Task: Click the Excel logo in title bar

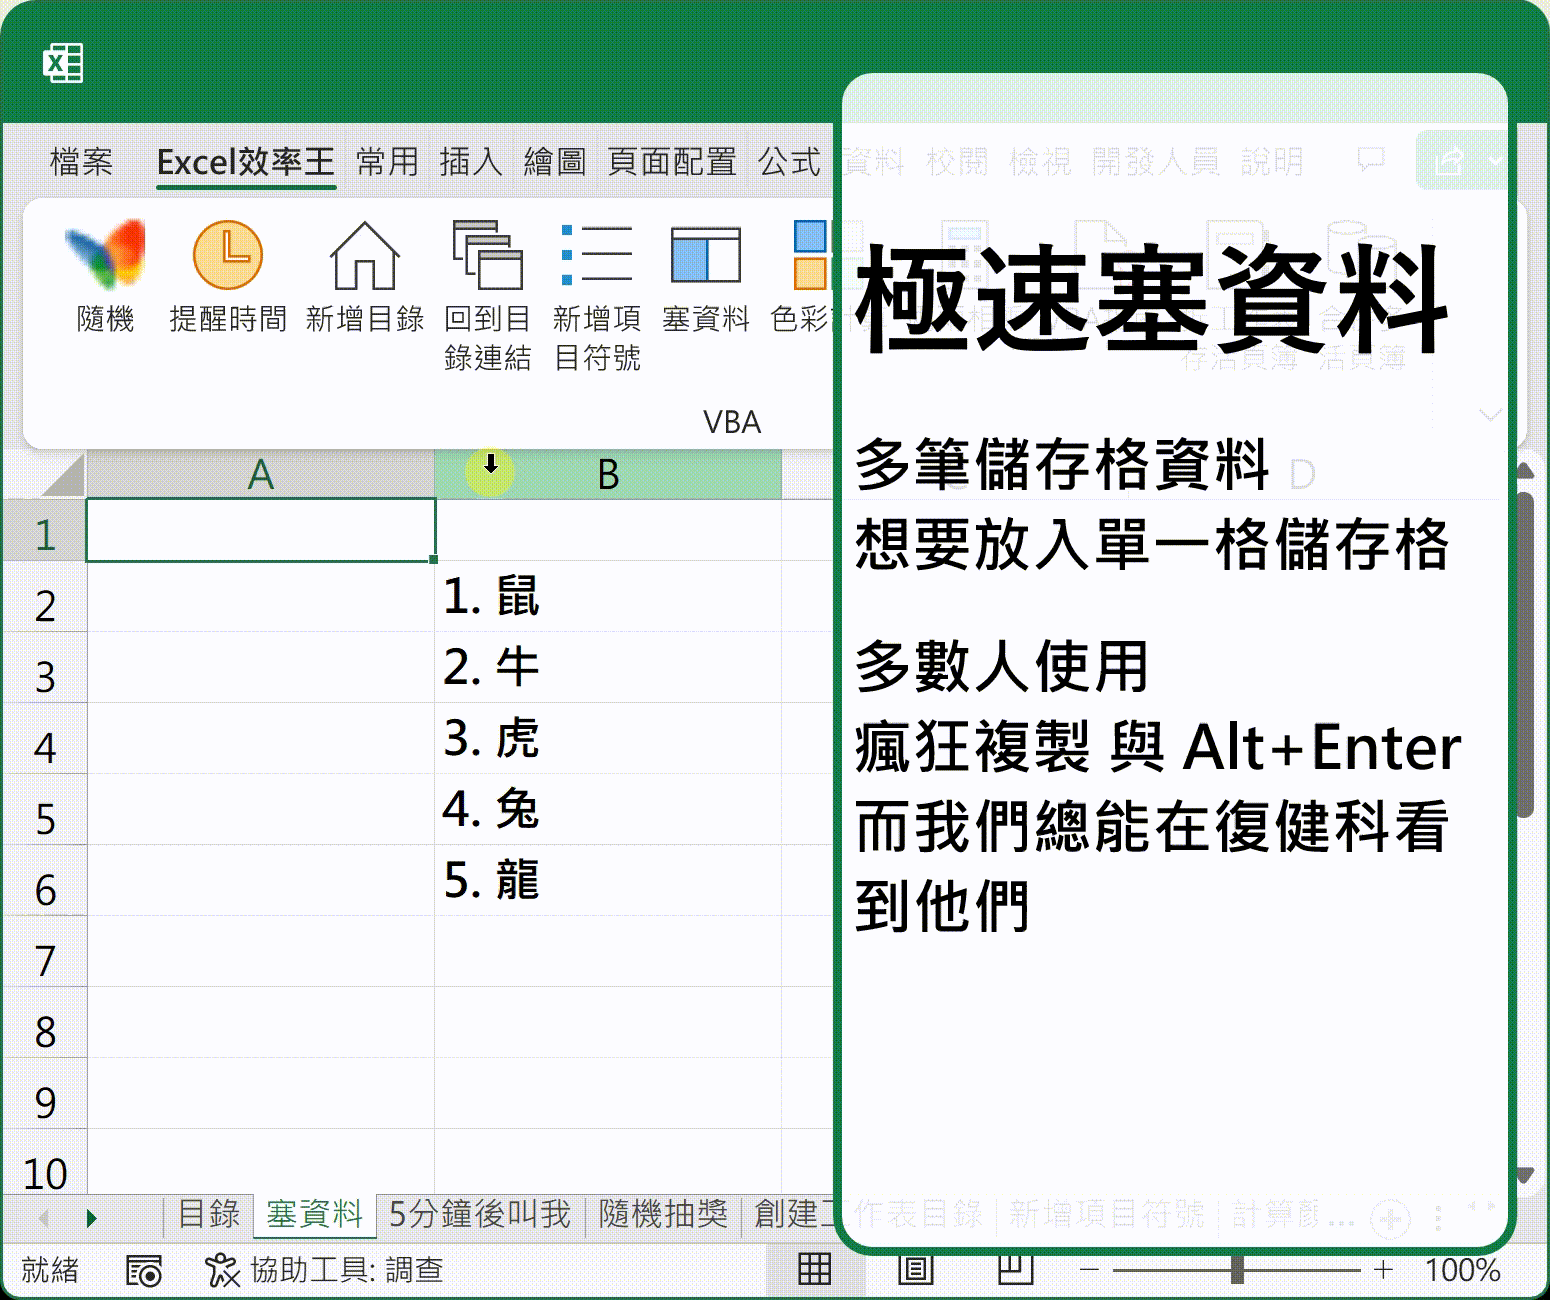Action: tap(63, 63)
